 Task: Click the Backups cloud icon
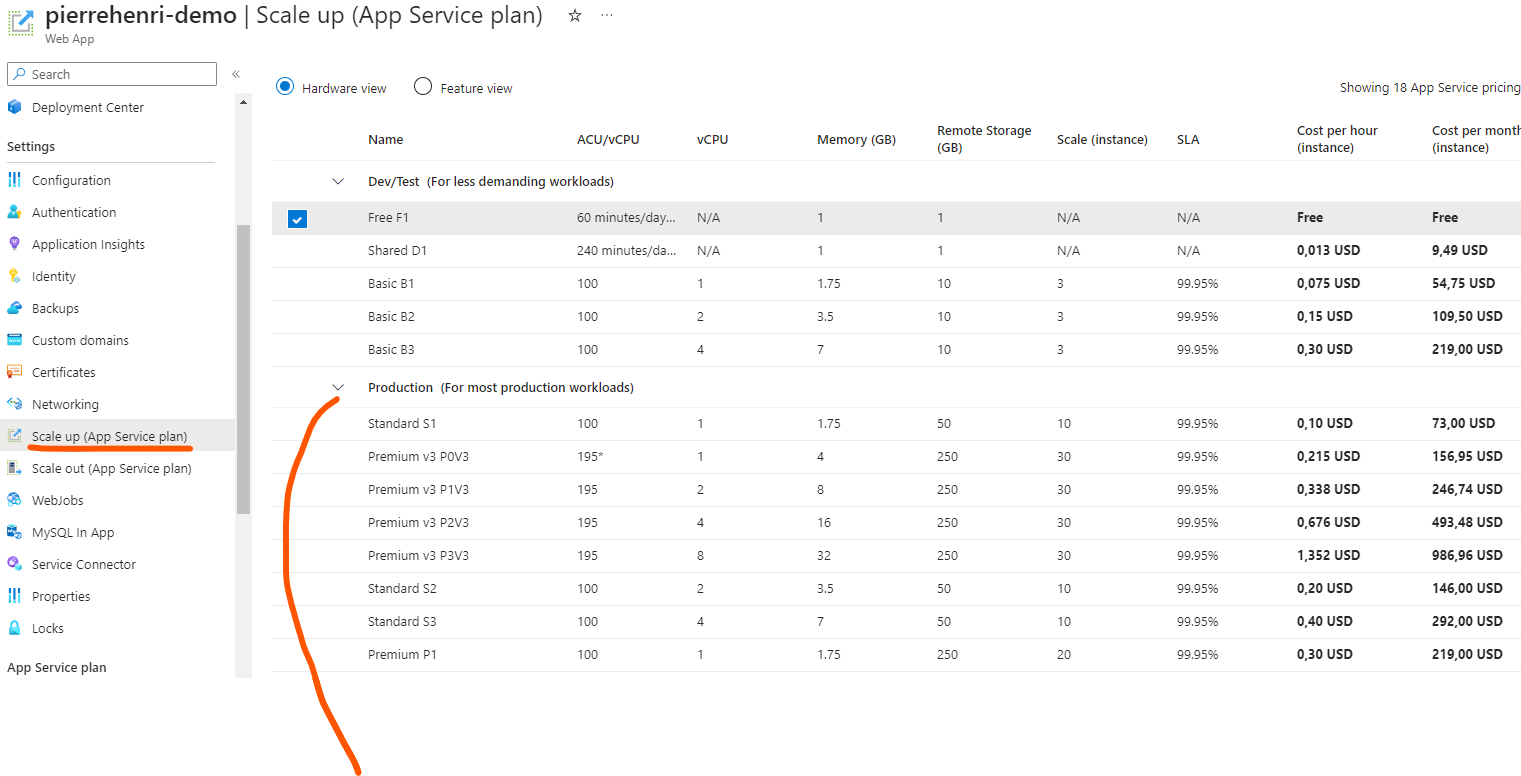coord(14,308)
